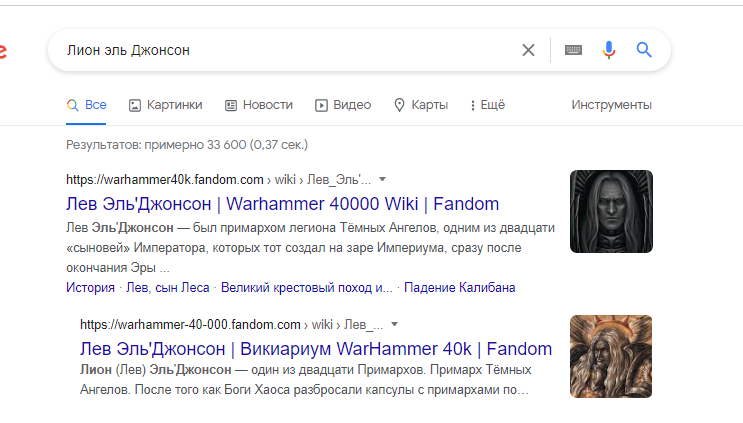Open Лев Эль'Джонсон Warhammer 40000 Wiki result
Image resolution: width=743 pixels, height=423 pixels.
pos(282,204)
